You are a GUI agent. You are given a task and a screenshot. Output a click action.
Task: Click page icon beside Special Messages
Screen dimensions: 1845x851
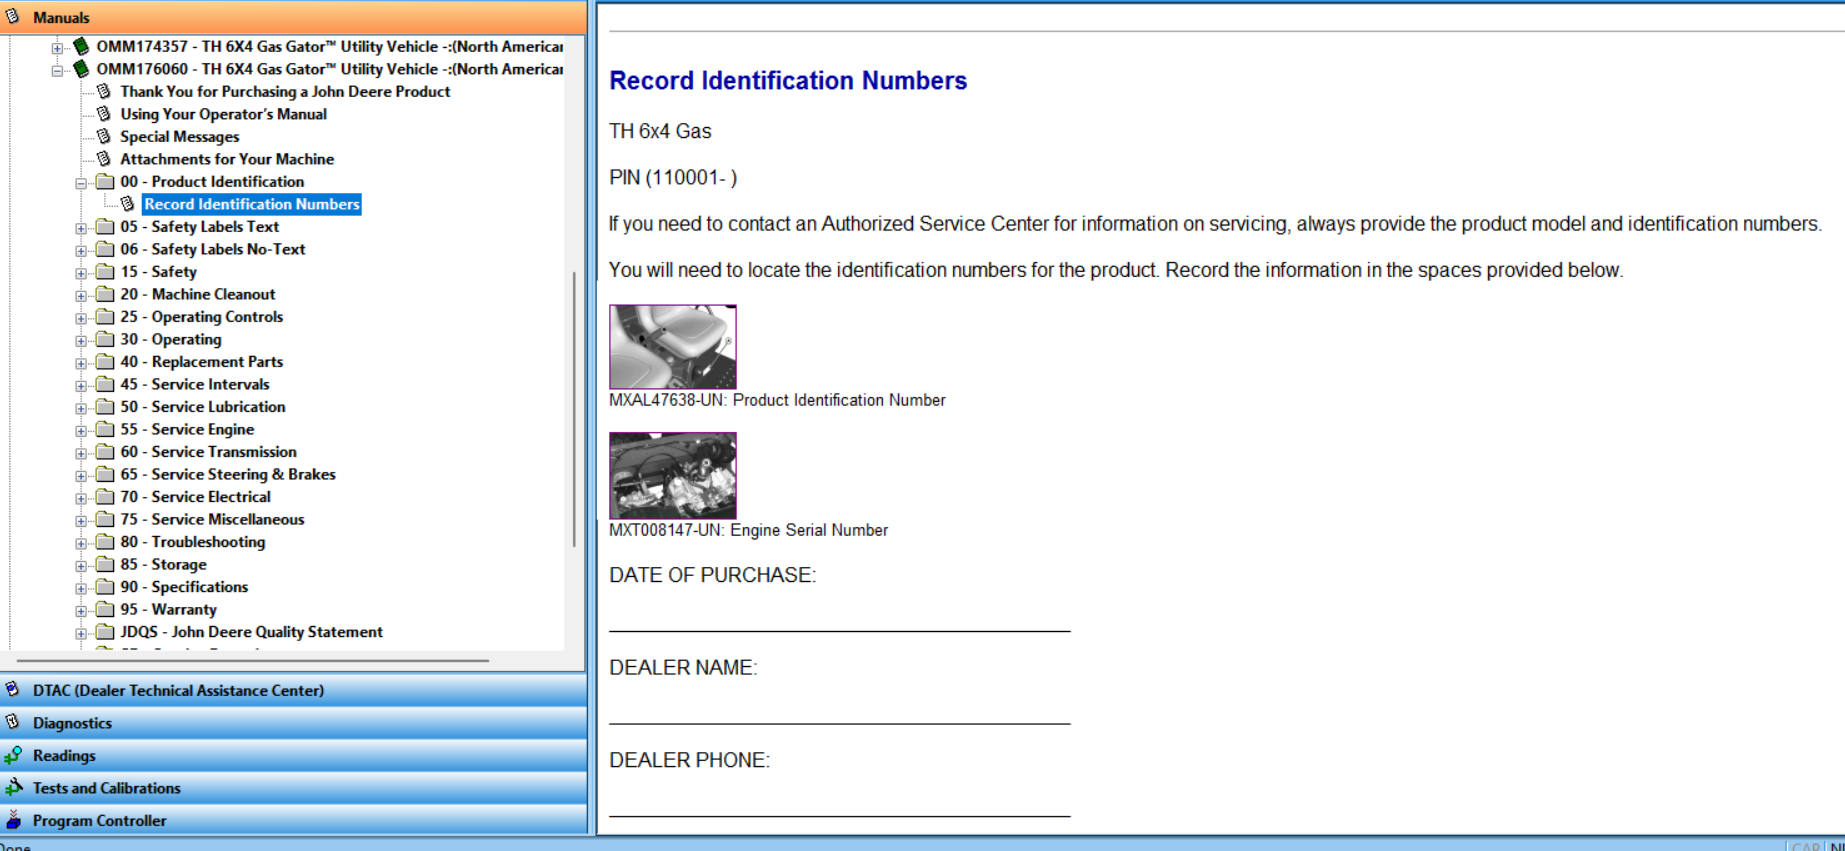point(103,136)
